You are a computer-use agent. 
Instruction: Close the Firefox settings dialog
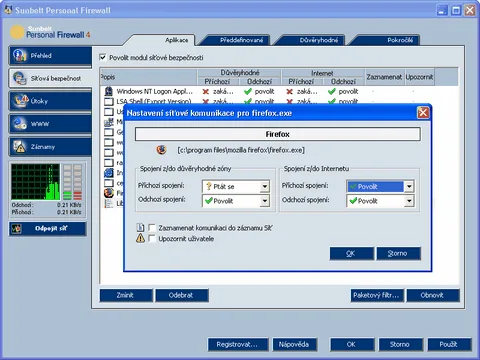tap(423, 113)
